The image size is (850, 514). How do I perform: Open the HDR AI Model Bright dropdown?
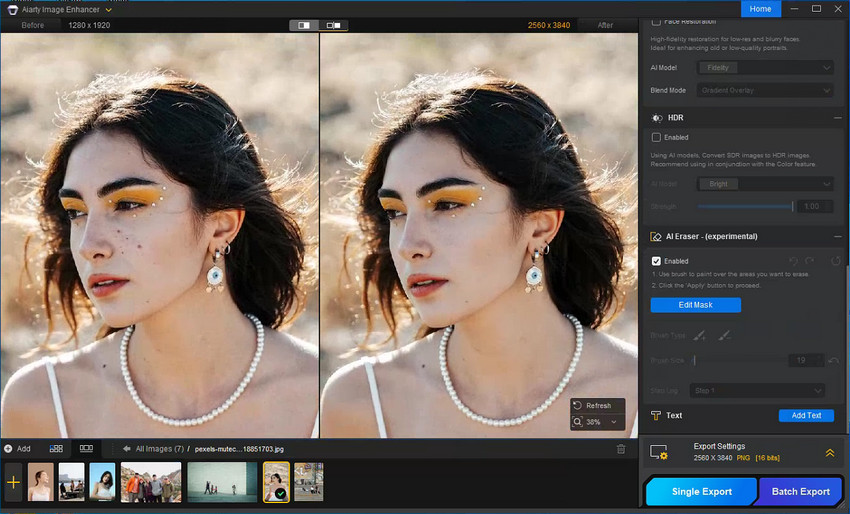click(765, 184)
